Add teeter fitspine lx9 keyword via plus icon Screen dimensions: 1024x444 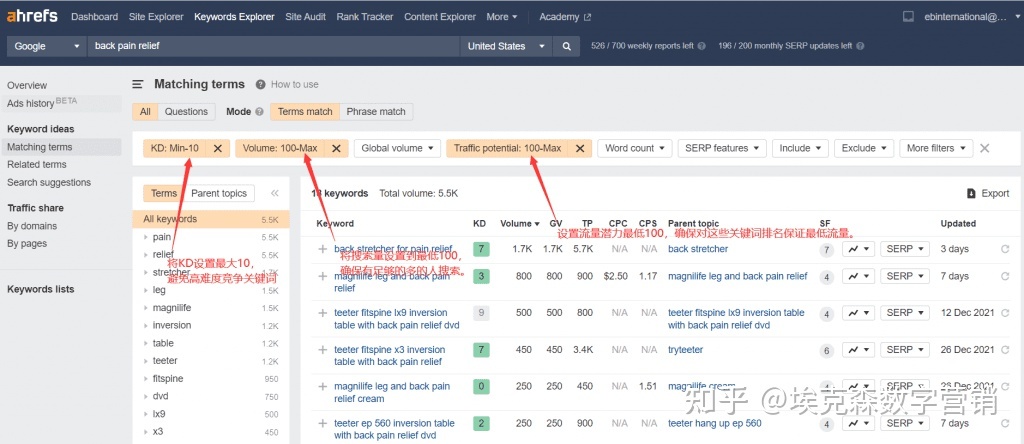[x=322, y=313]
